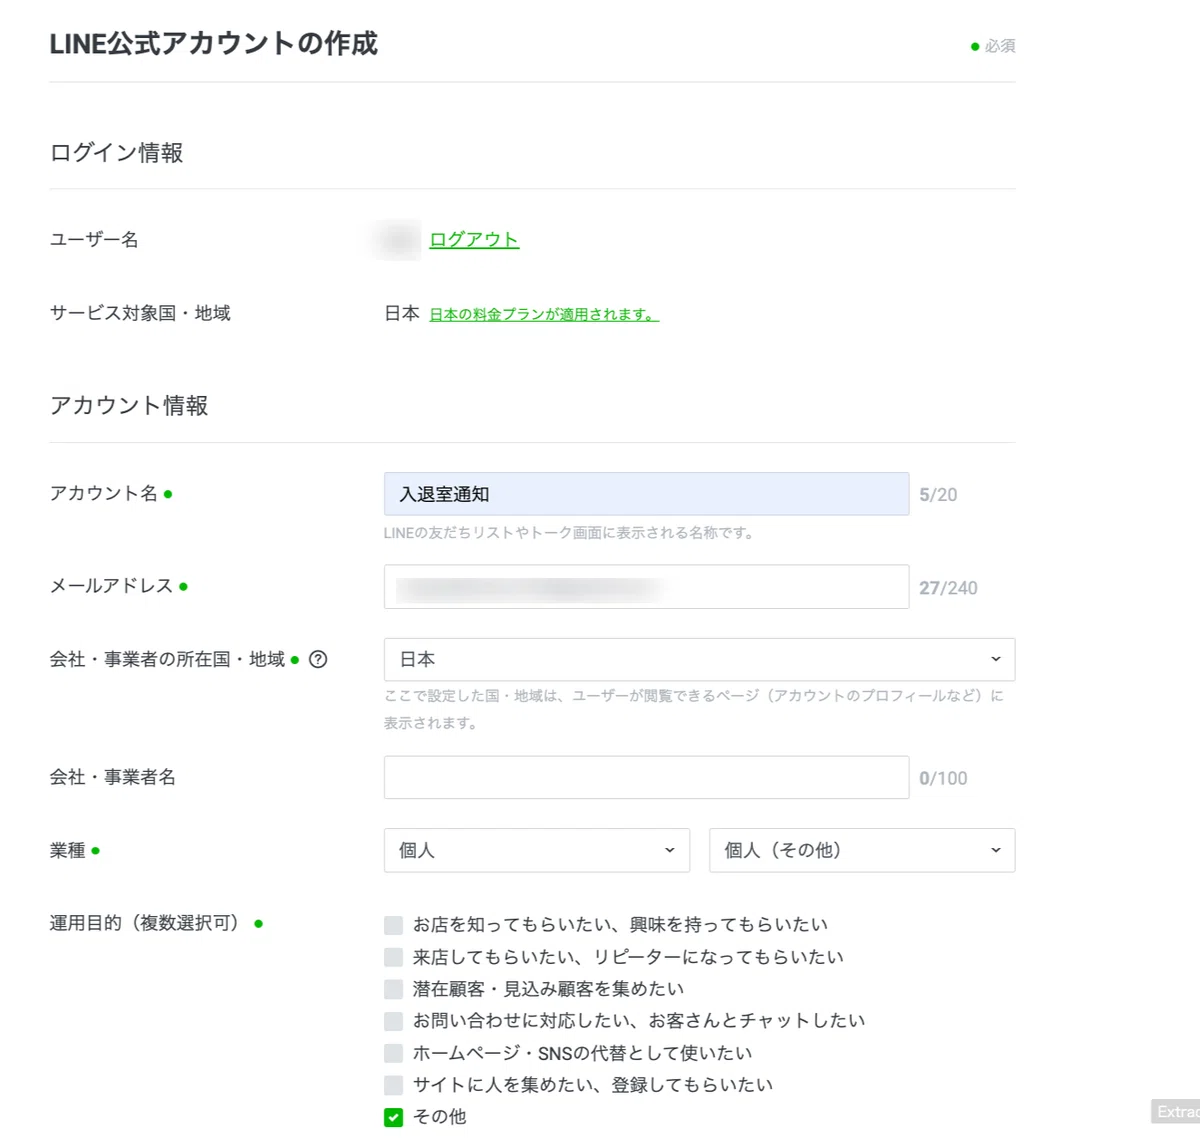Viewport: 1200px width, 1138px height.
Task: Click the メールアドレス input field
Action: click(x=646, y=587)
